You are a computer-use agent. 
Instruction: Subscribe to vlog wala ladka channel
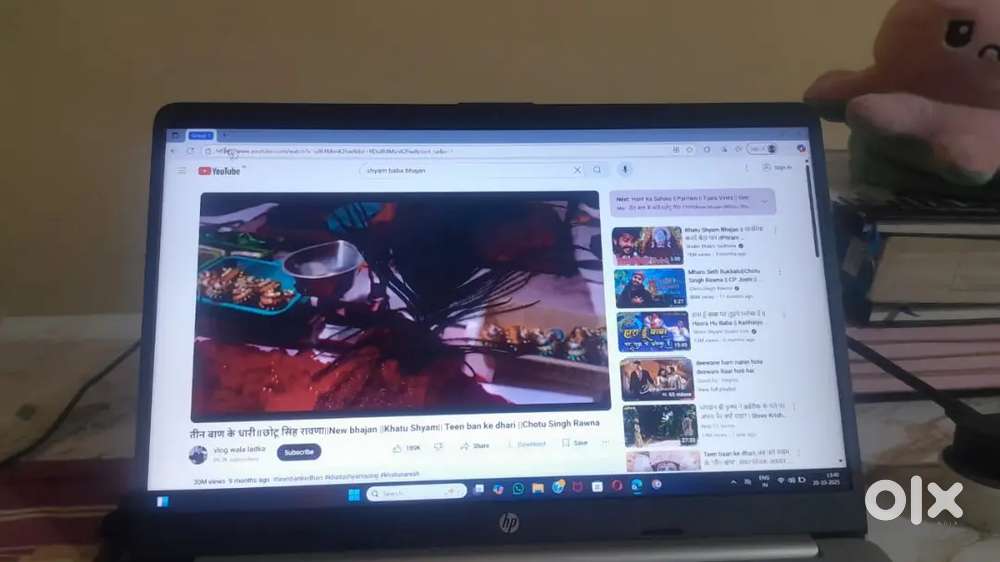(x=298, y=452)
